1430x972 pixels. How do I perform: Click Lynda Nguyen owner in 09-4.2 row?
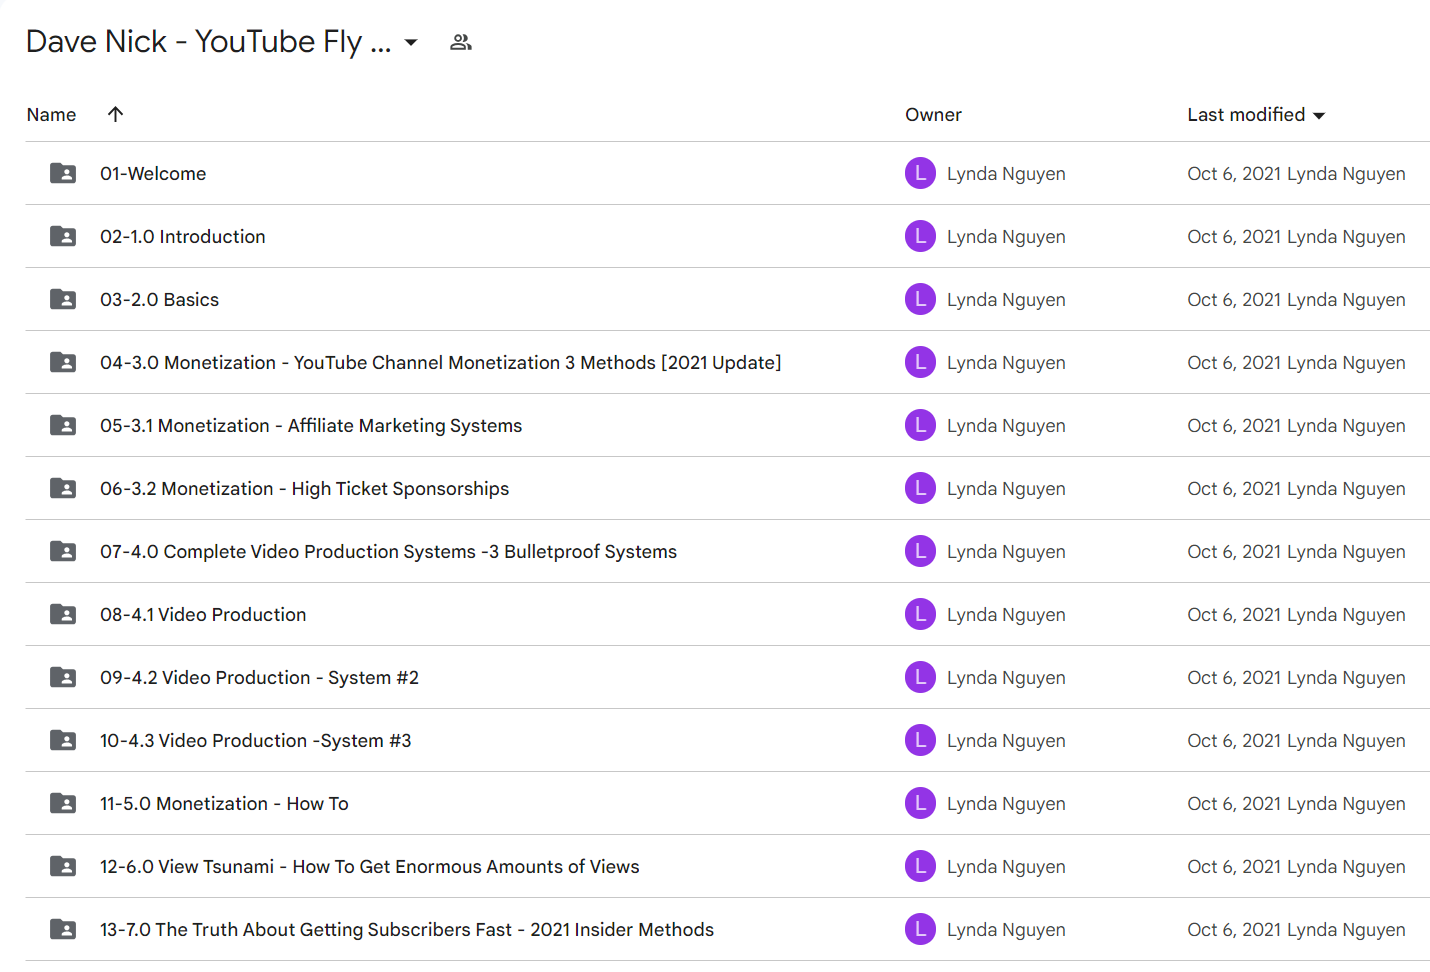[x=1006, y=678]
